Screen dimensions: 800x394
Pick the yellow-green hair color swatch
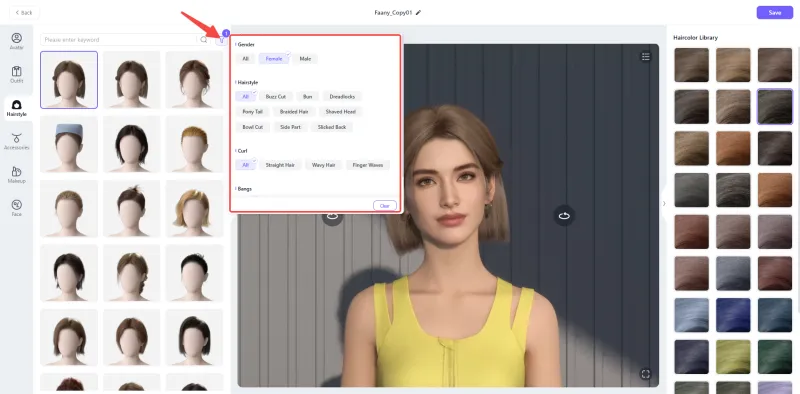[x=733, y=357]
